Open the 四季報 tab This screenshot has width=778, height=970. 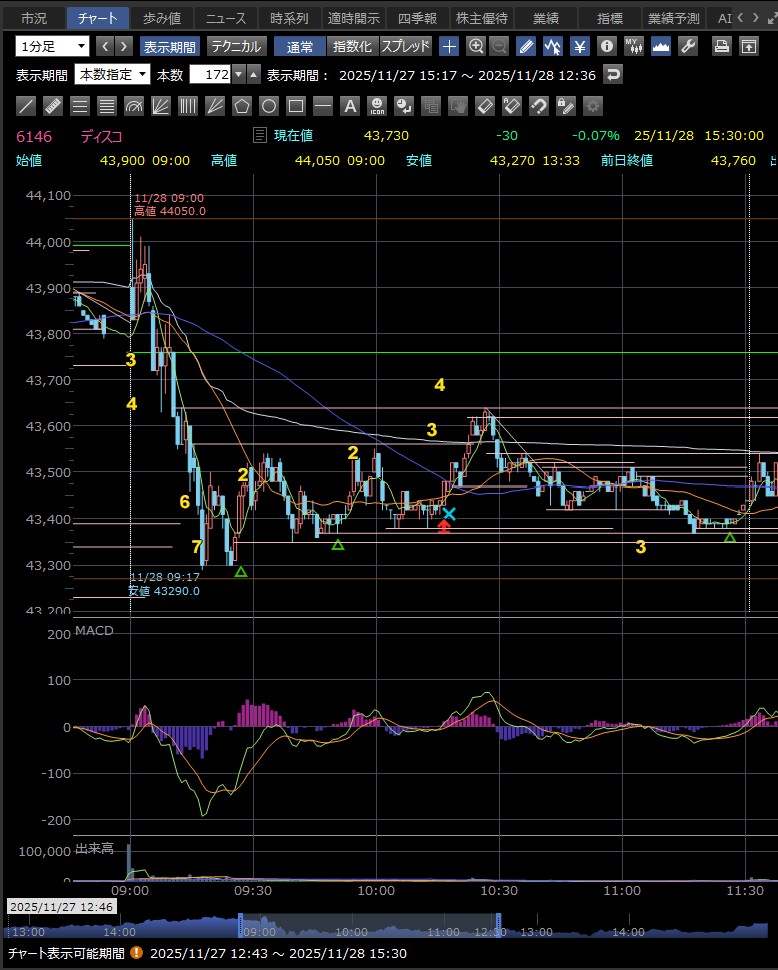(417, 18)
